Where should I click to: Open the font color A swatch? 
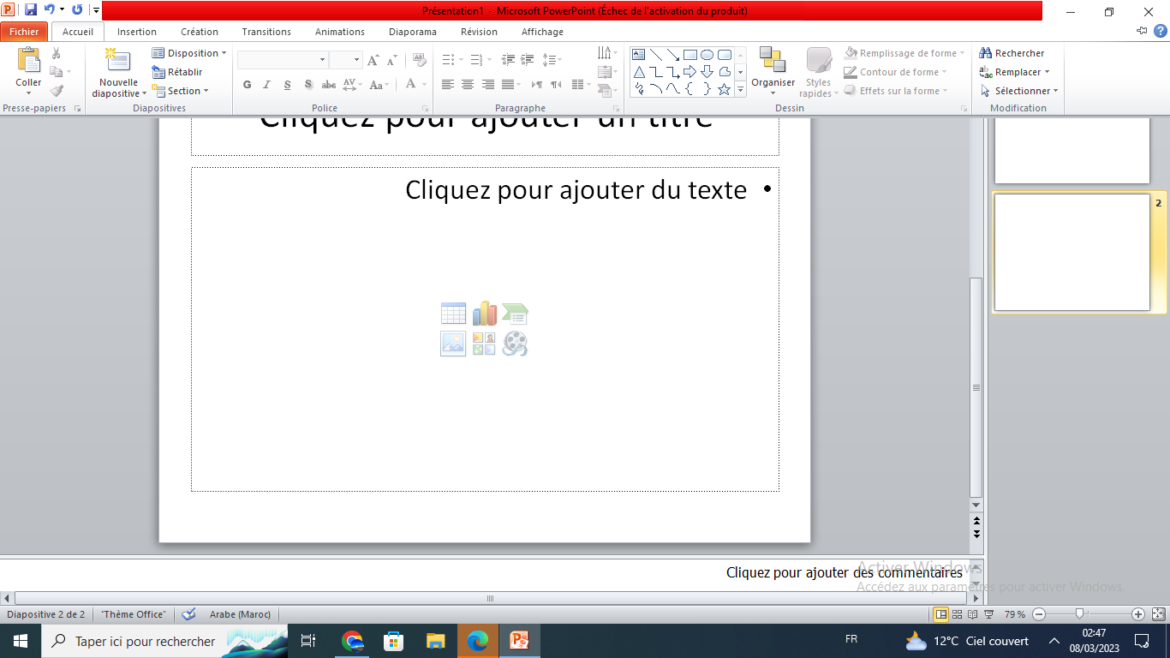coord(410,85)
